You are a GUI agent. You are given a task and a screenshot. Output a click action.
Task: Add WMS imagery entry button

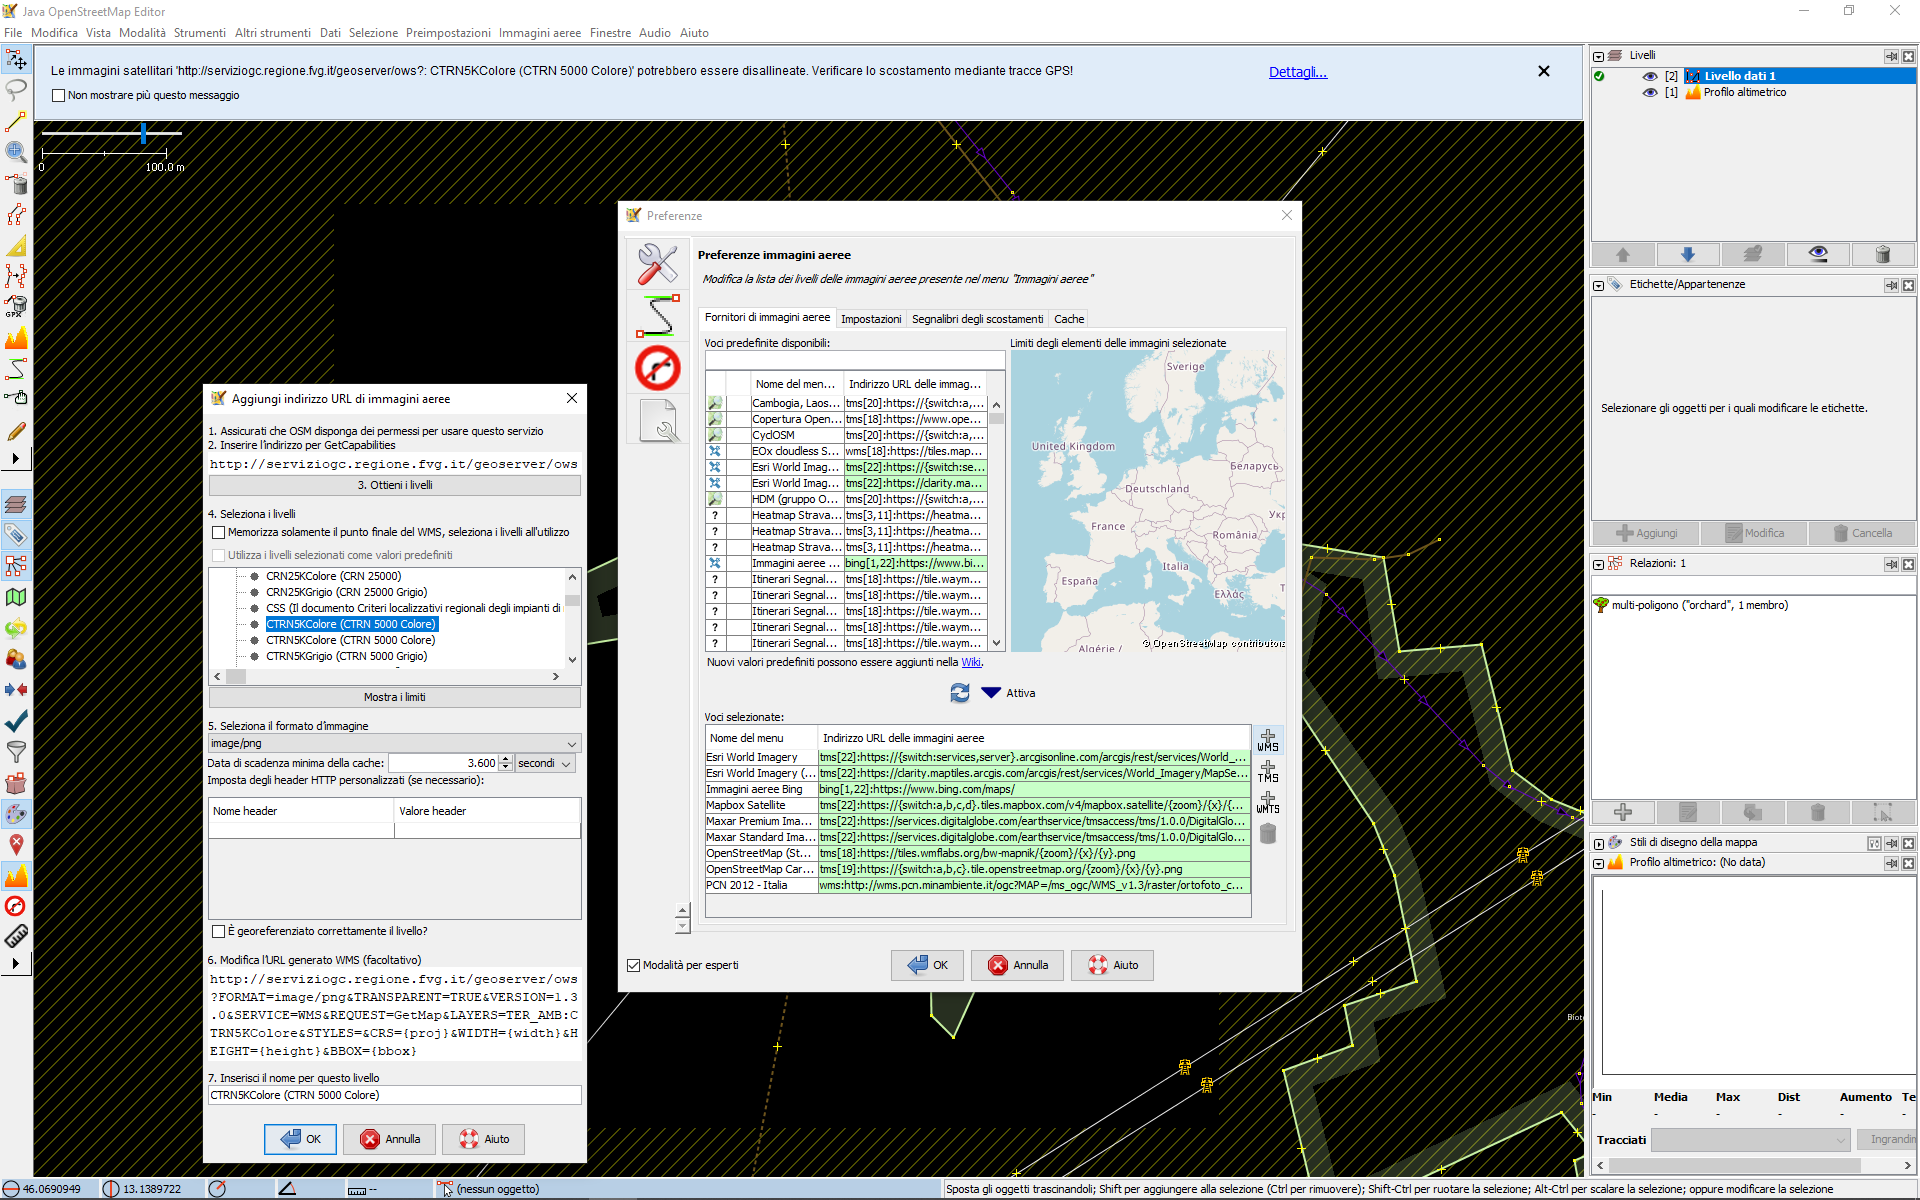[1268, 741]
